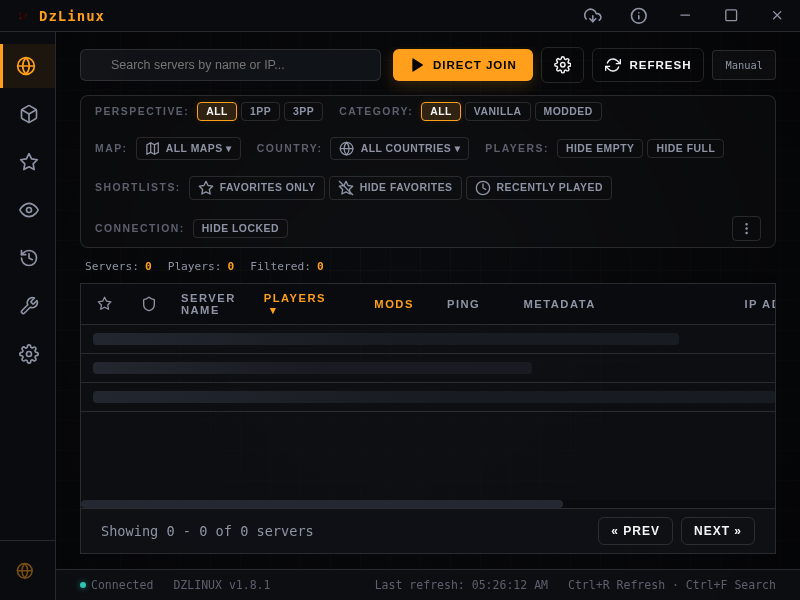Toggle FAVORITES ONLY shortlist

(x=257, y=188)
